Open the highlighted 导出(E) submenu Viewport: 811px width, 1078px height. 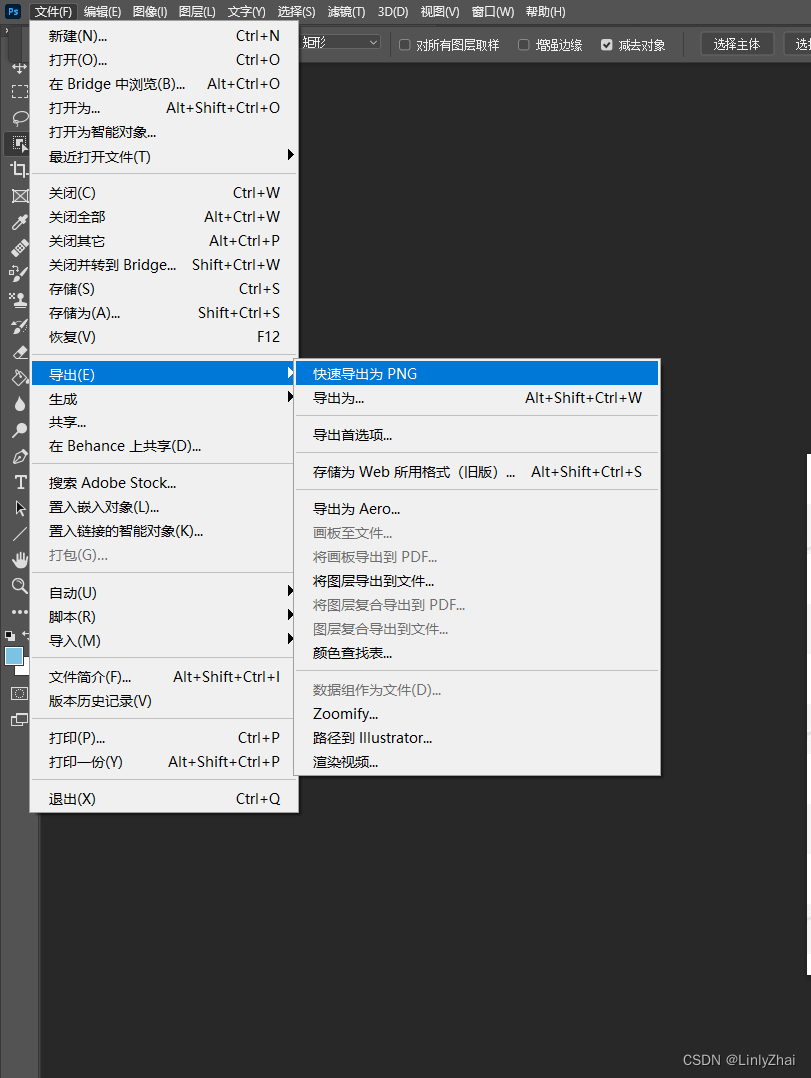[x=164, y=374]
